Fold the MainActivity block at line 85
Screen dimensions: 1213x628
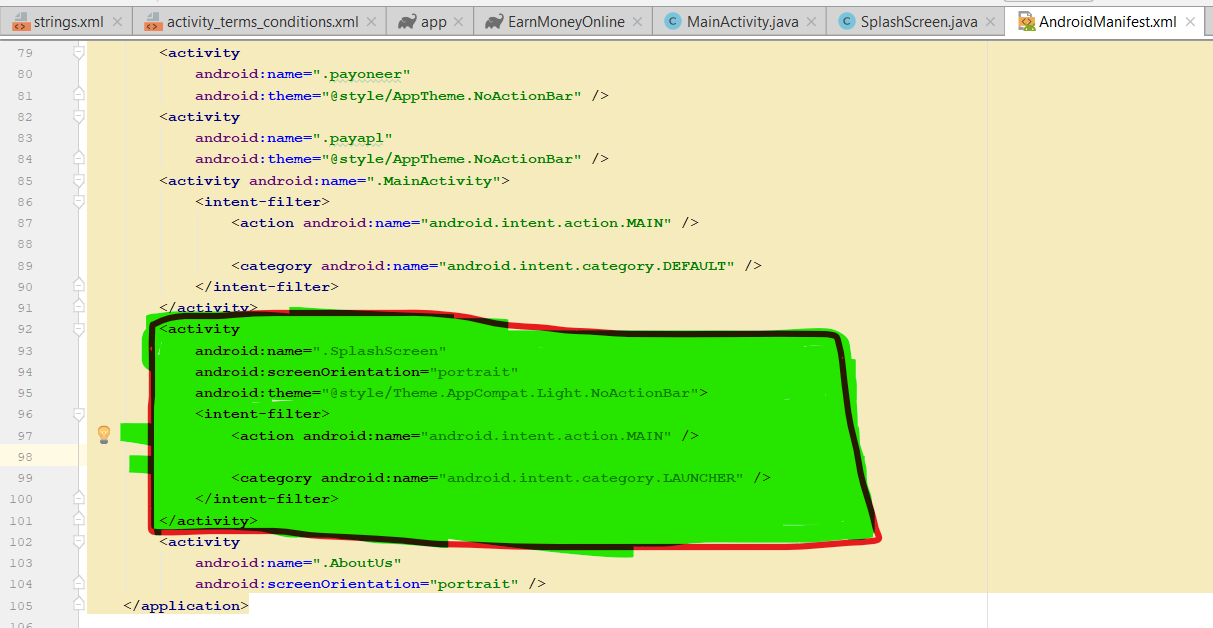point(79,181)
